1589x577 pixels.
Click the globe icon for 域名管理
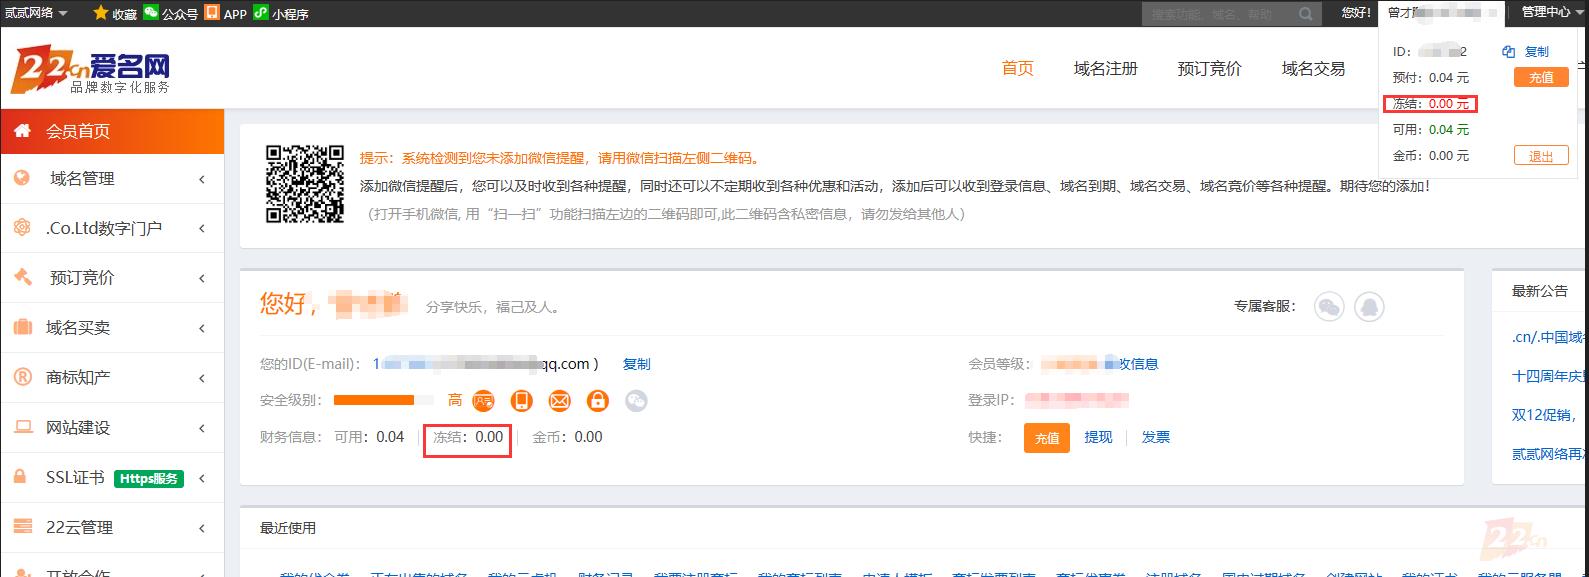(x=22, y=178)
